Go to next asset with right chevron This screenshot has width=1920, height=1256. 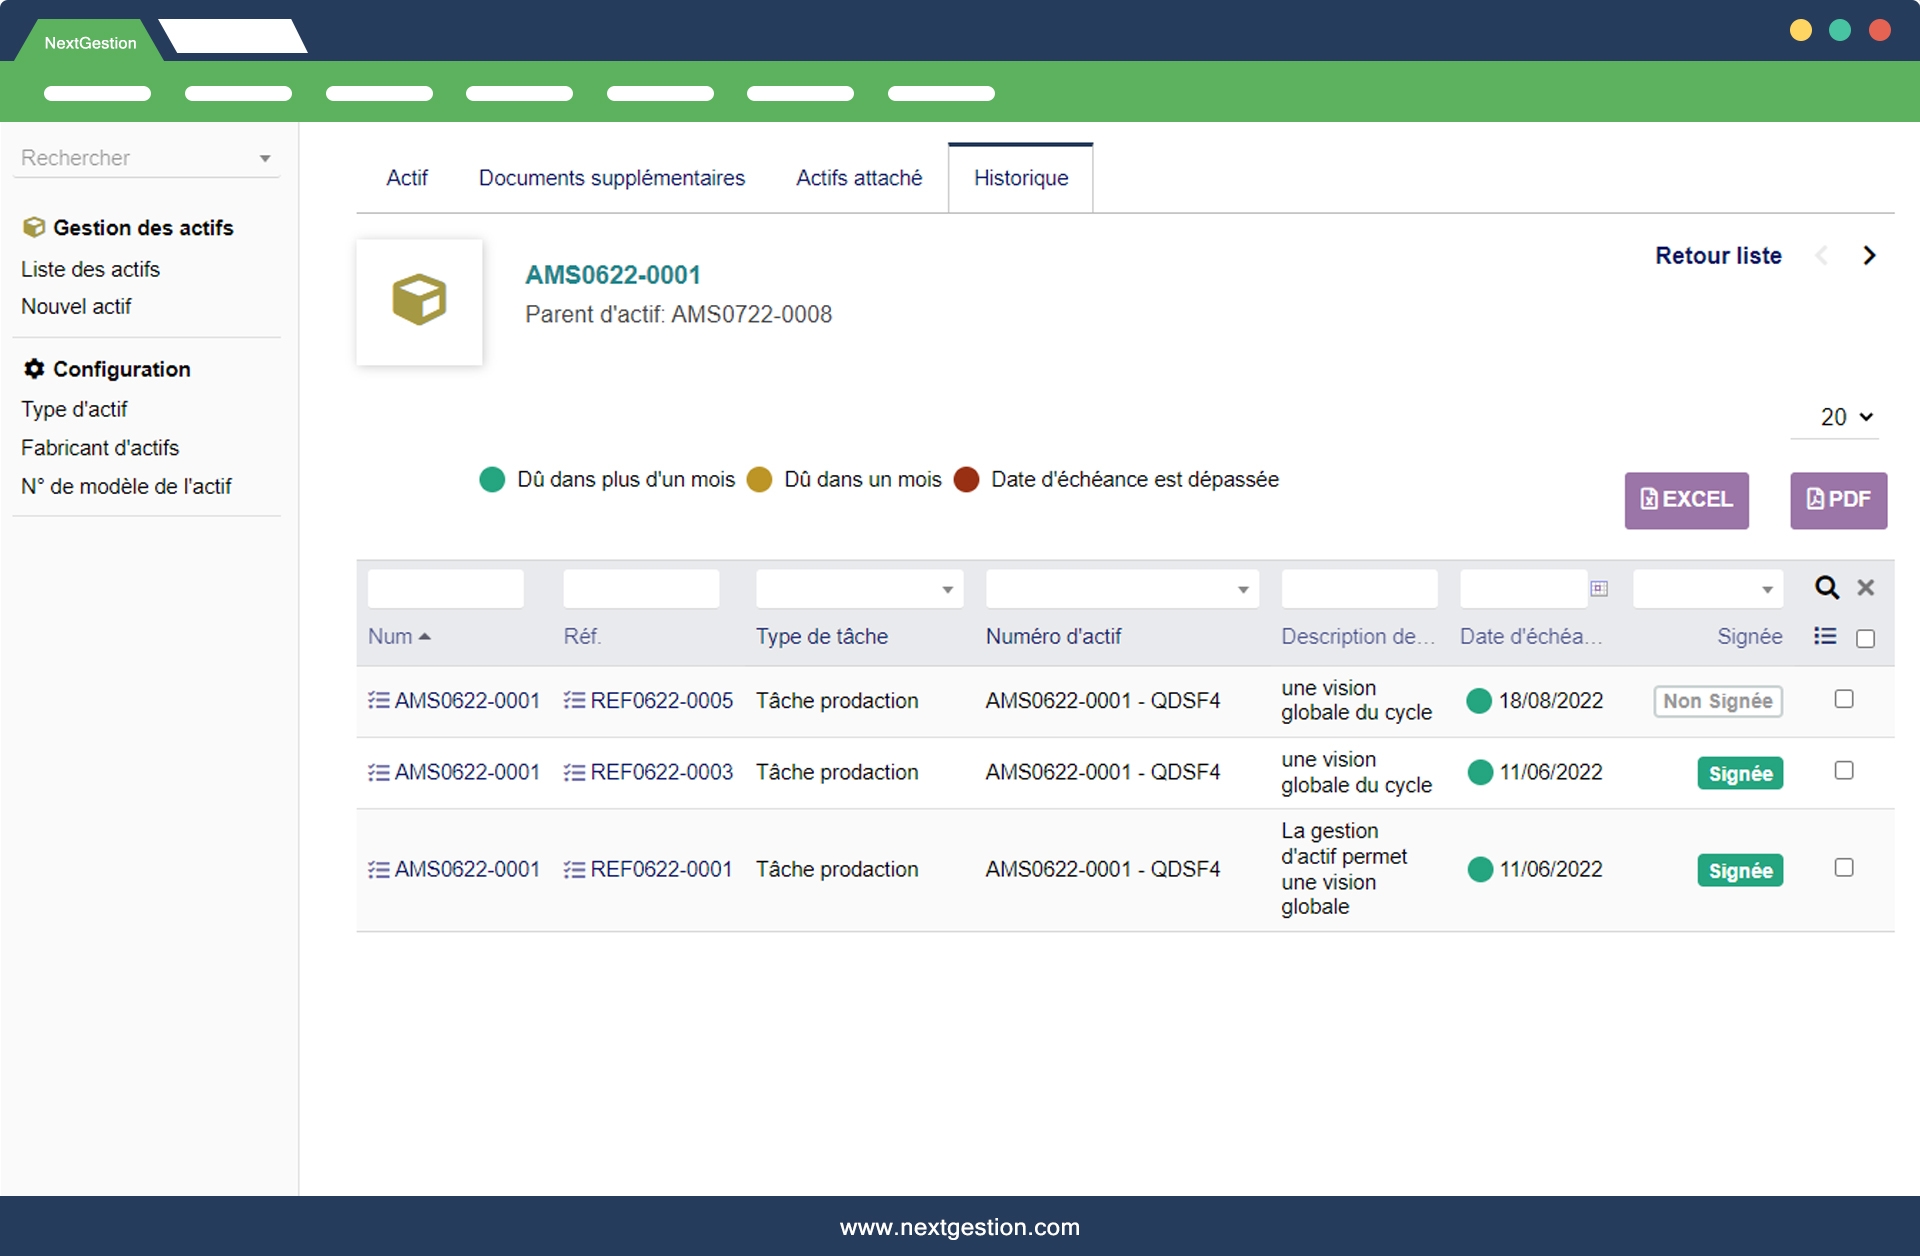coord(1869,256)
